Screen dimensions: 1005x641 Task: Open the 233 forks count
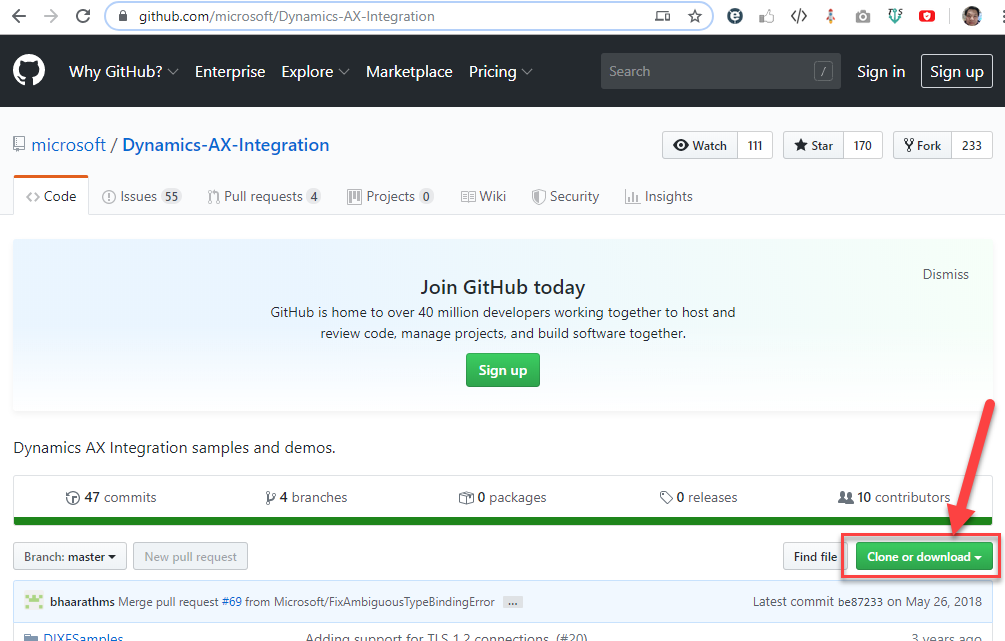[x=972, y=145]
